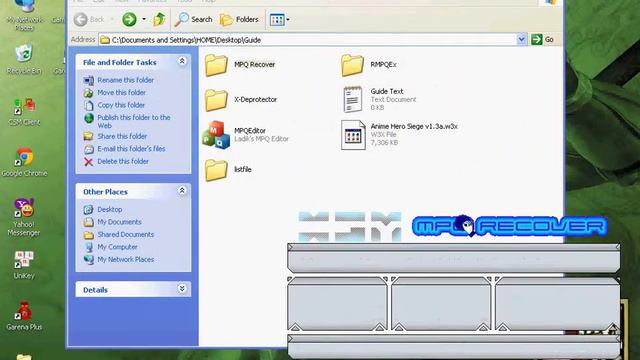
Task: Click the address bar path field
Action: 308,40
